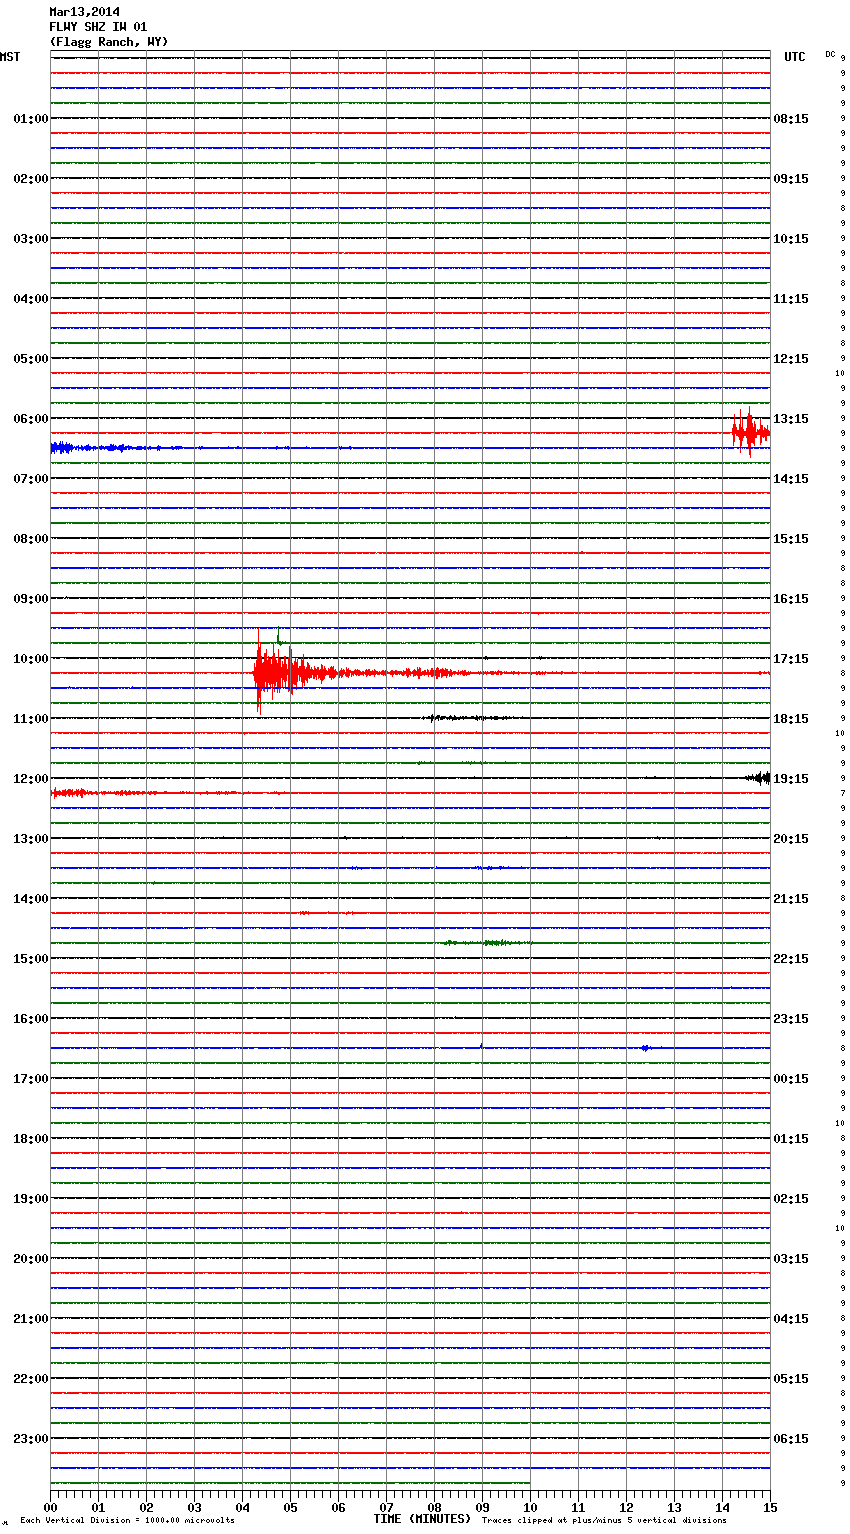This screenshot has height=1534, width=850.
Task: Click the UTC timezone header
Action: (x=794, y=57)
